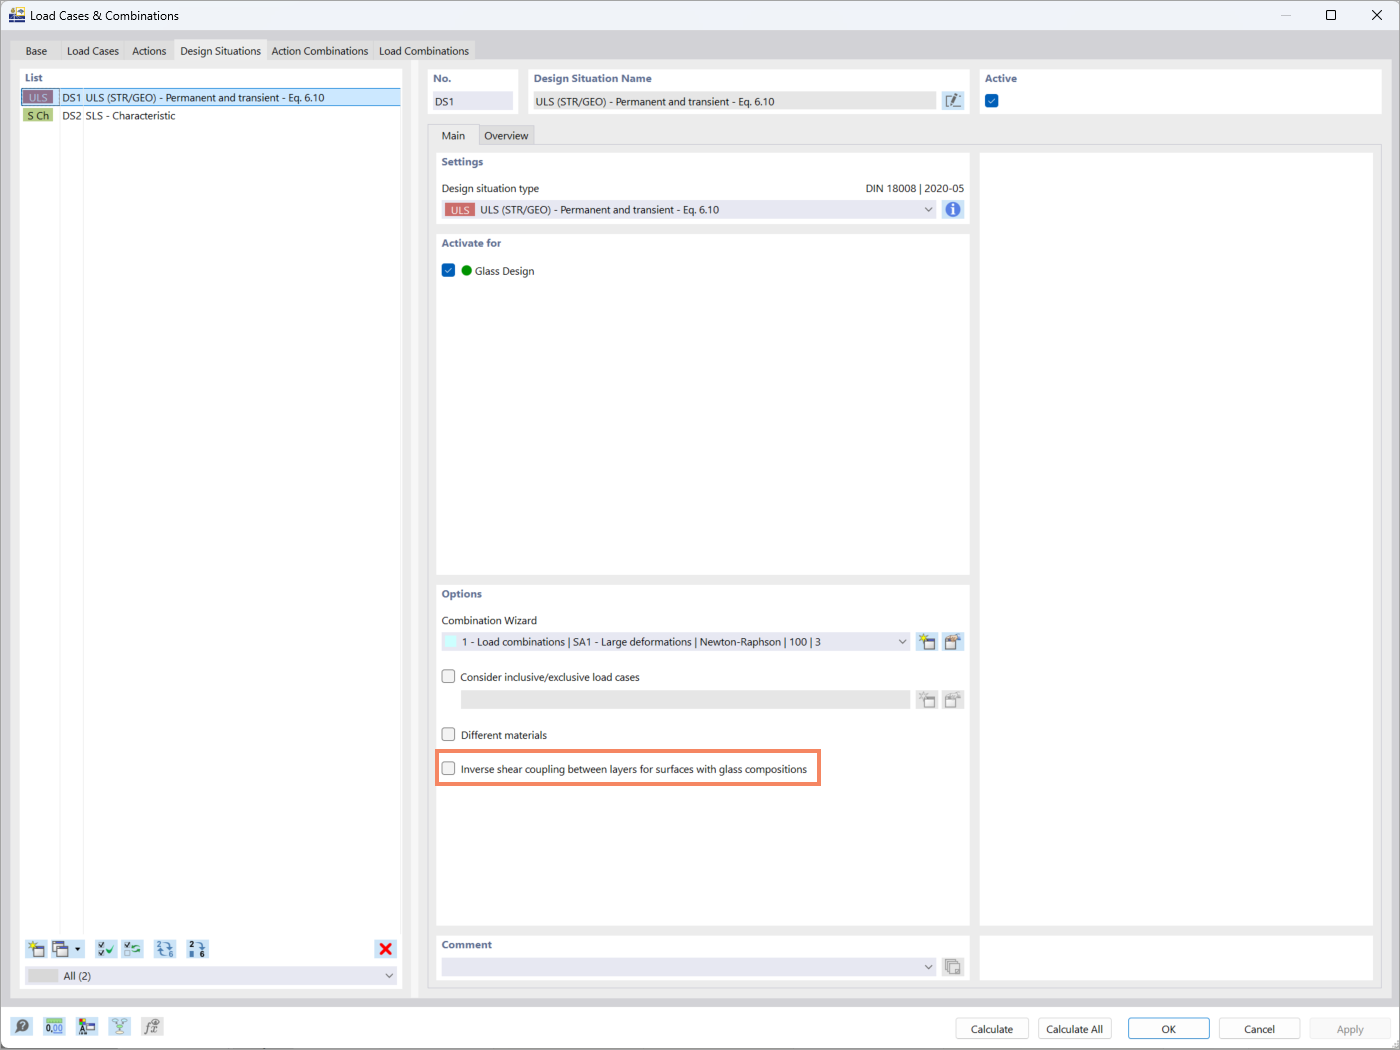
Task: Open the formula editor fx icon
Action: [x=152, y=1026]
